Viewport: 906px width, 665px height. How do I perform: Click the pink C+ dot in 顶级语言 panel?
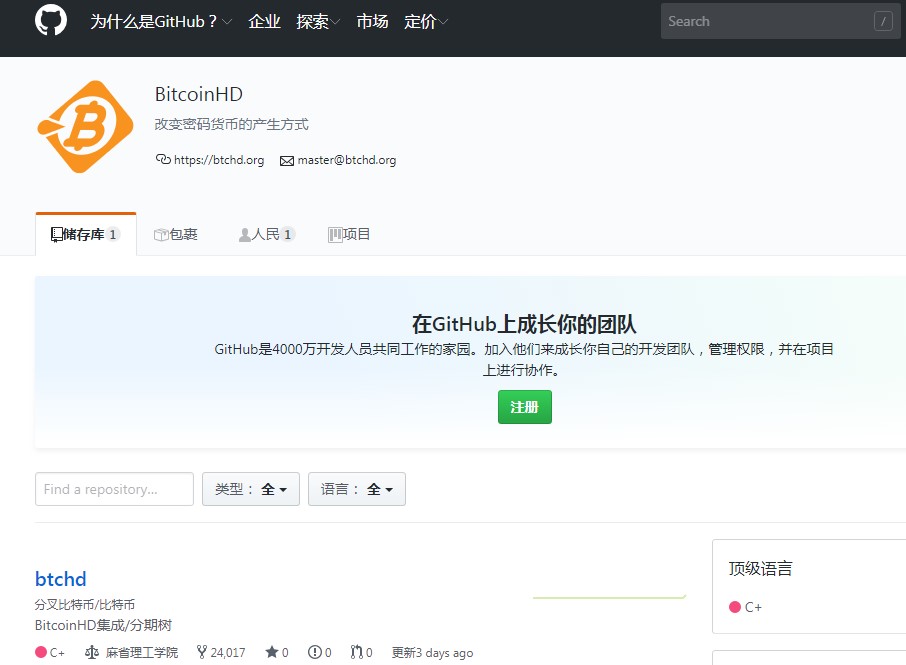(x=735, y=607)
